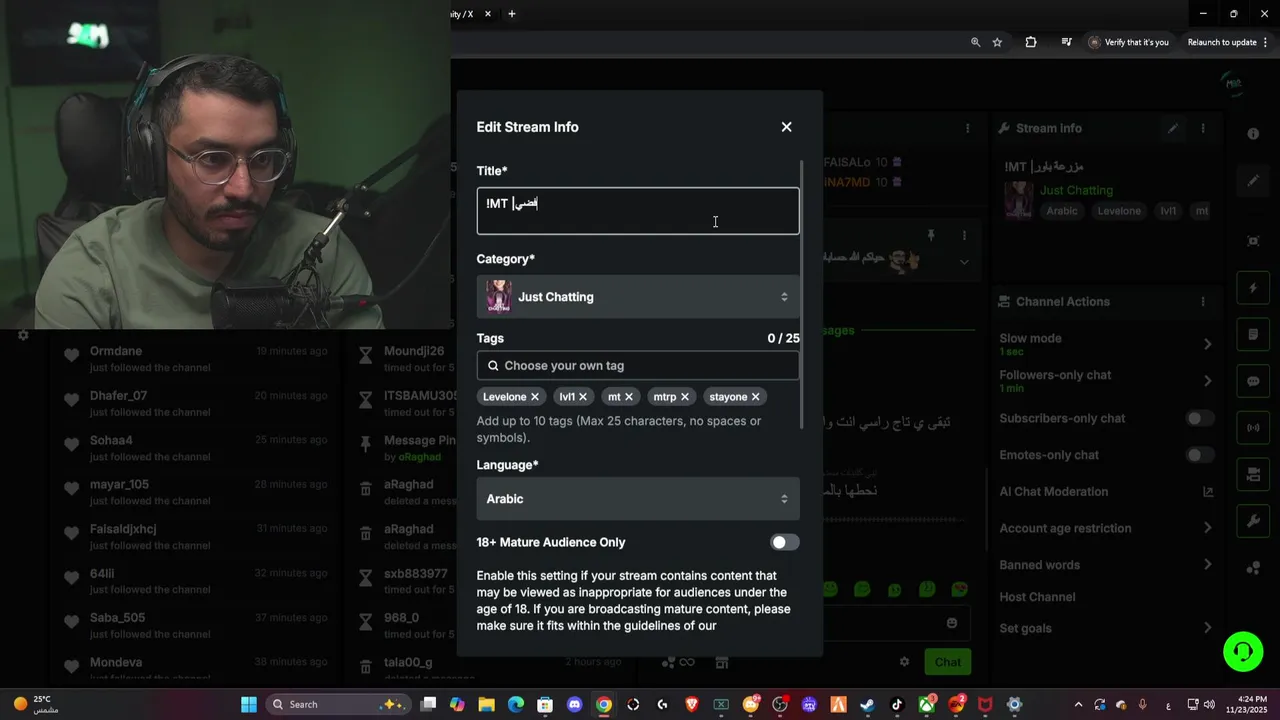This screenshot has height=720, width=1280.
Task: Click the focus frame icon in right sidebar
Action: [x=1253, y=241]
